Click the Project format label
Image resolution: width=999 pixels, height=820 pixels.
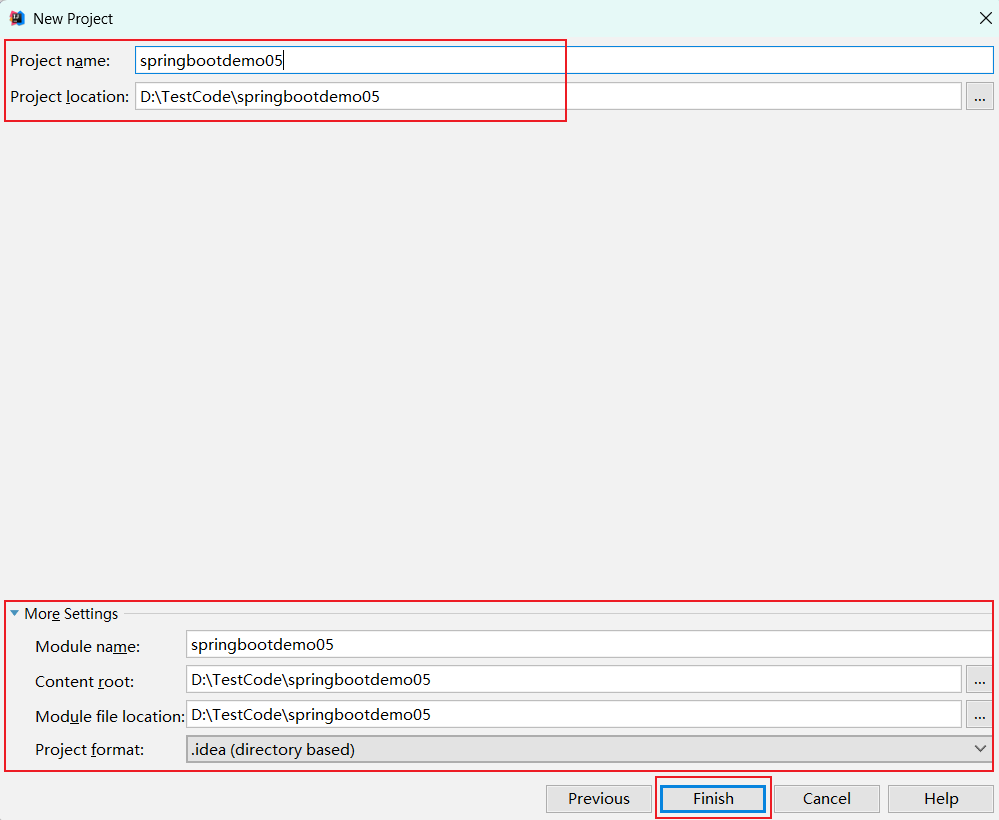pos(89,749)
